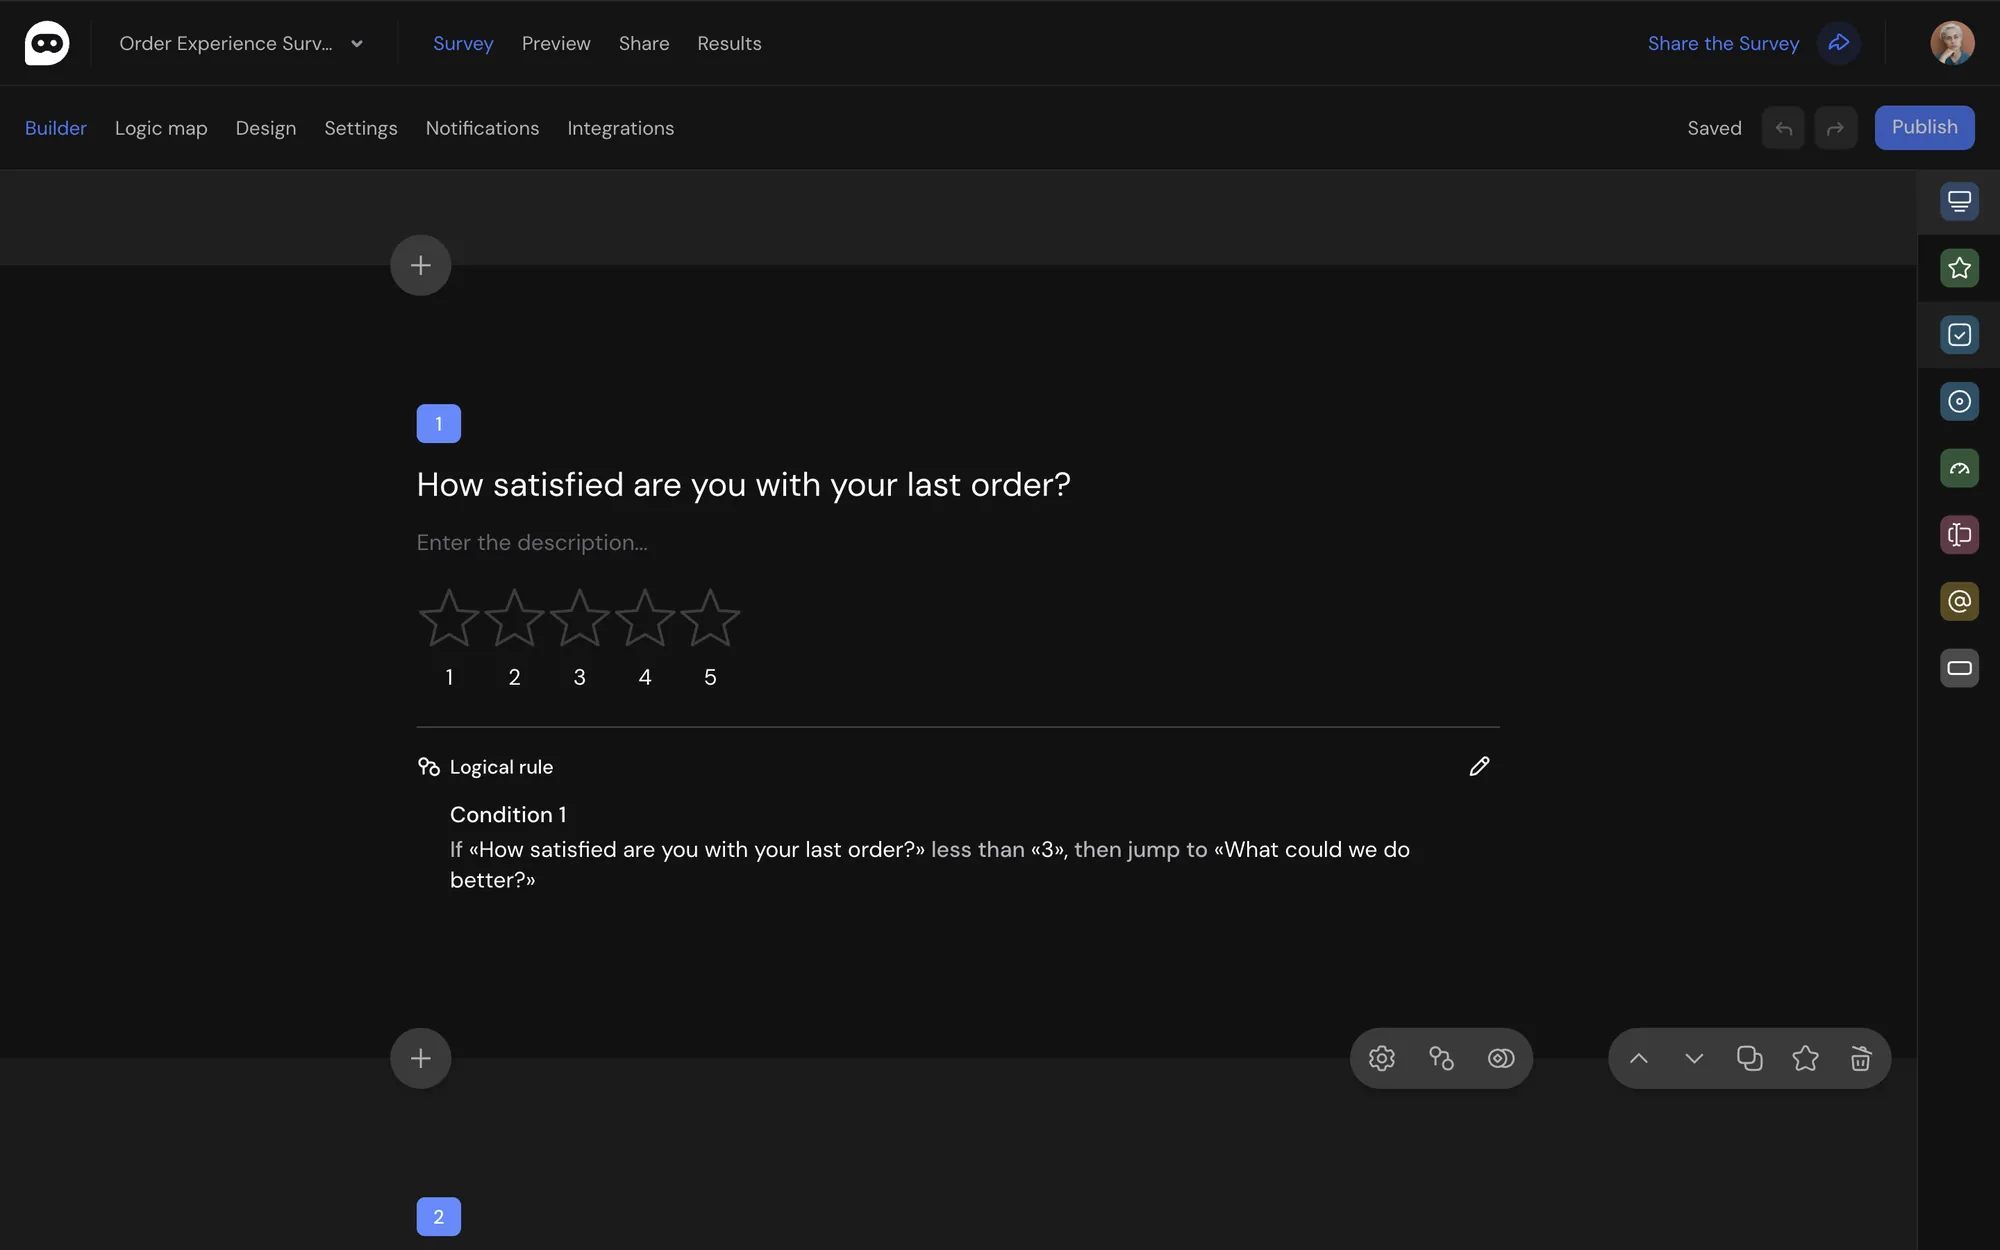
Task: Click Share the Survey link
Action: point(1723,43)
